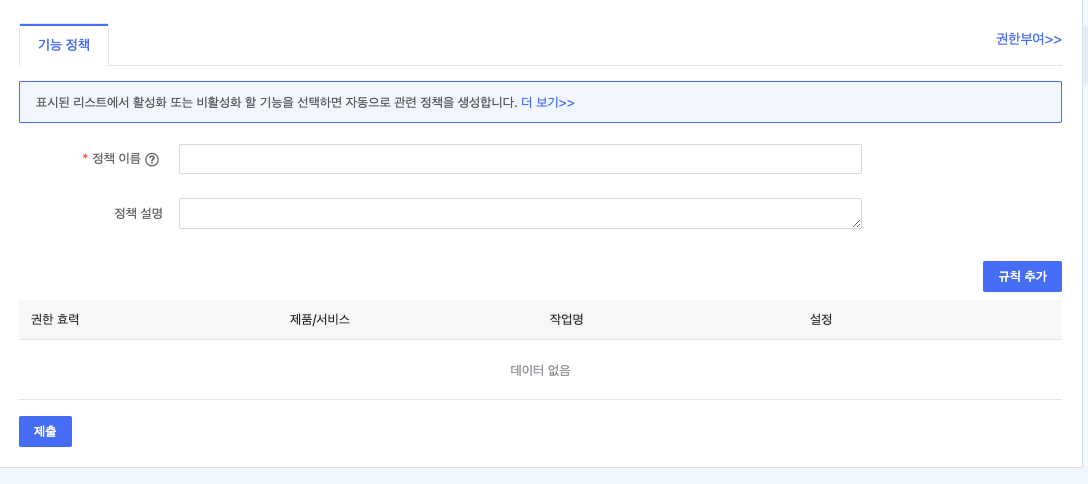Submit the form with 제출 button
Screen dimensions: 1088x484
tap(45, 431)
